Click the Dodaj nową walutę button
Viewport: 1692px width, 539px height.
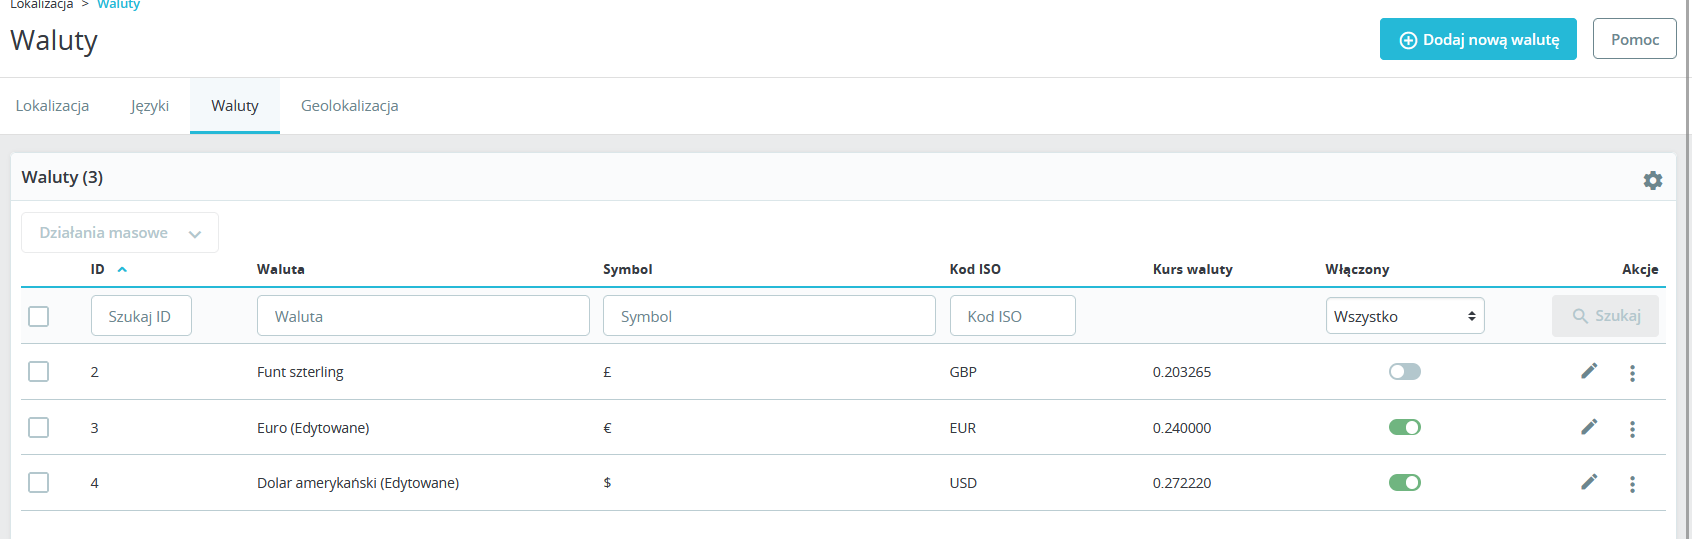1478,40
